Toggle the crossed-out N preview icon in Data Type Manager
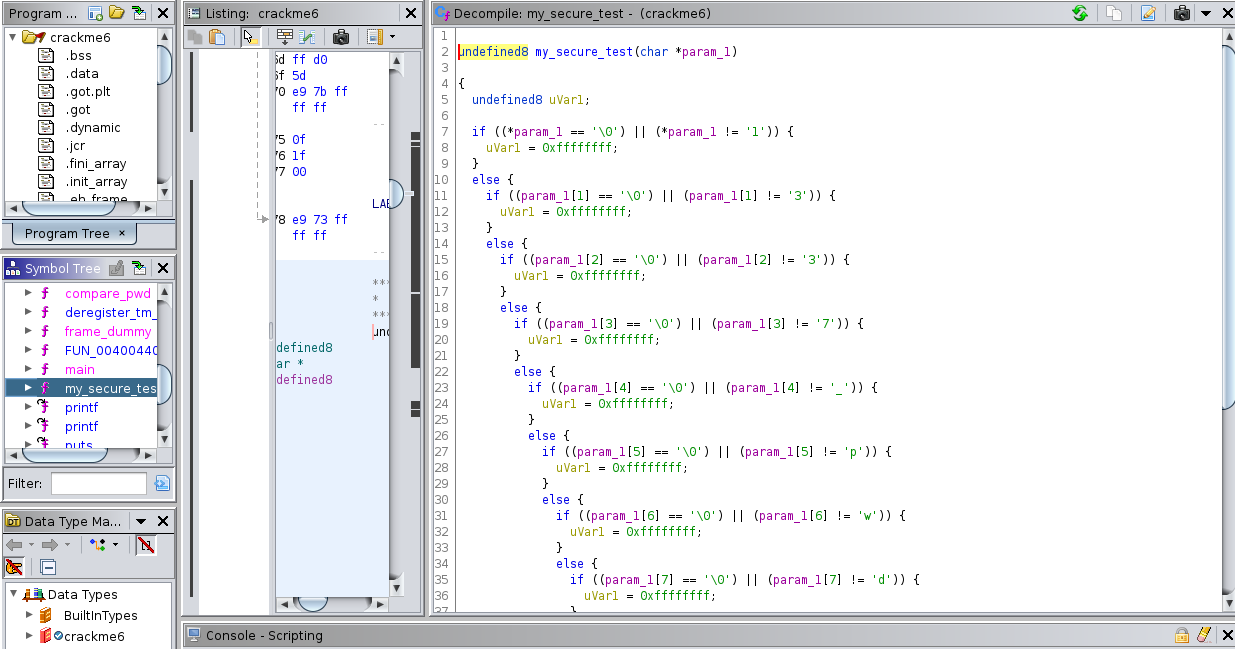This screenshot has width=1235, height=649. tap(146, 545)
